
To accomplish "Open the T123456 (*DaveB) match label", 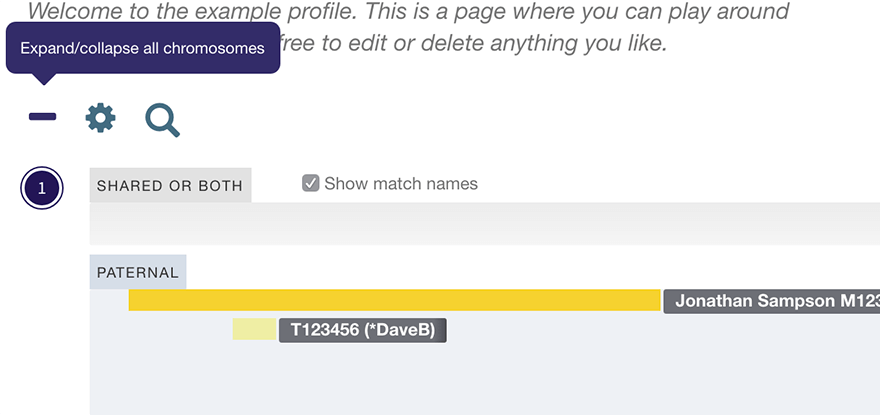I will click(x=362, y=330).
